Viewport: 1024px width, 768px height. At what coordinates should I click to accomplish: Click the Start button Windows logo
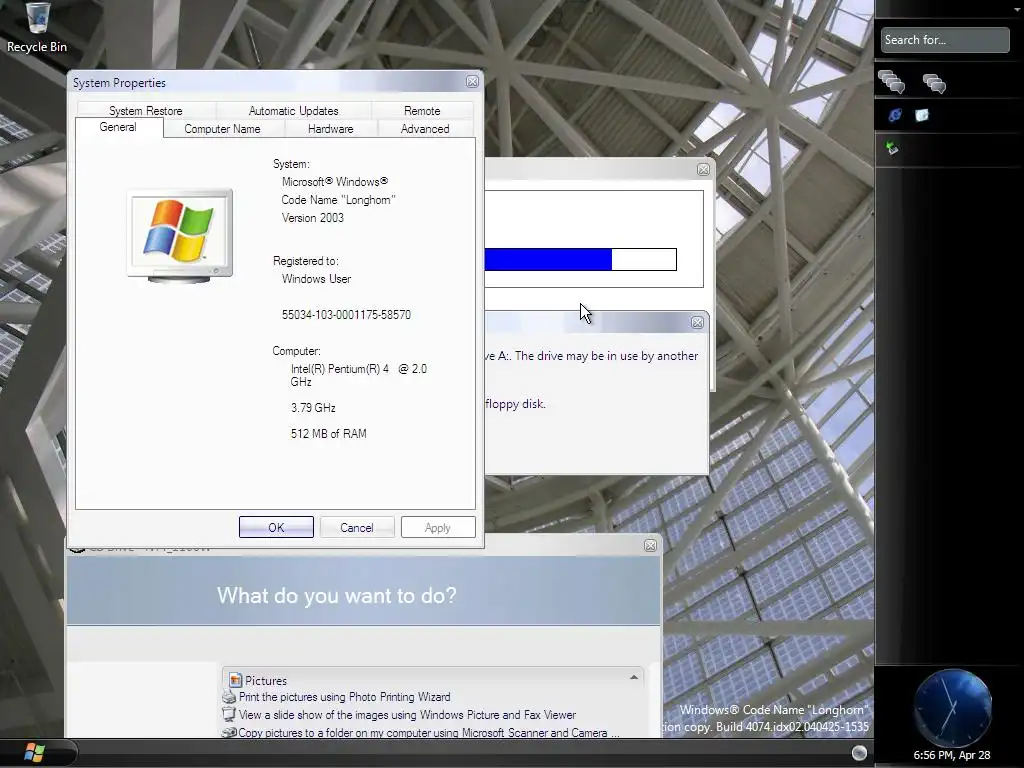[x=34, y=753]
